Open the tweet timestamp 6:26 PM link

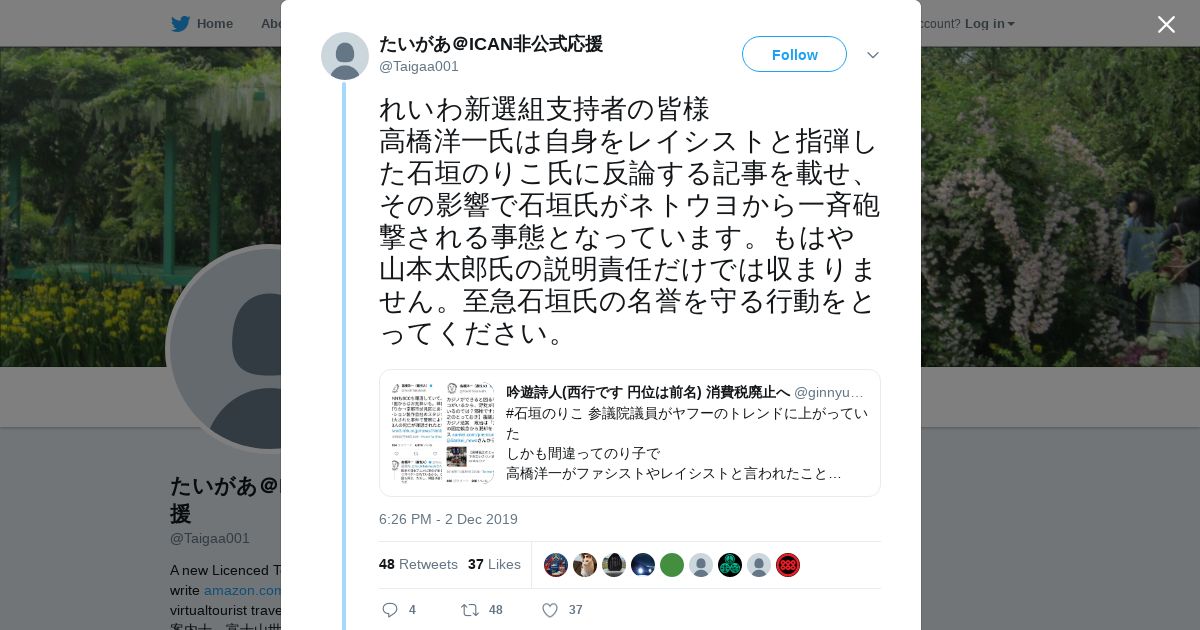click(x=448, y=519)
